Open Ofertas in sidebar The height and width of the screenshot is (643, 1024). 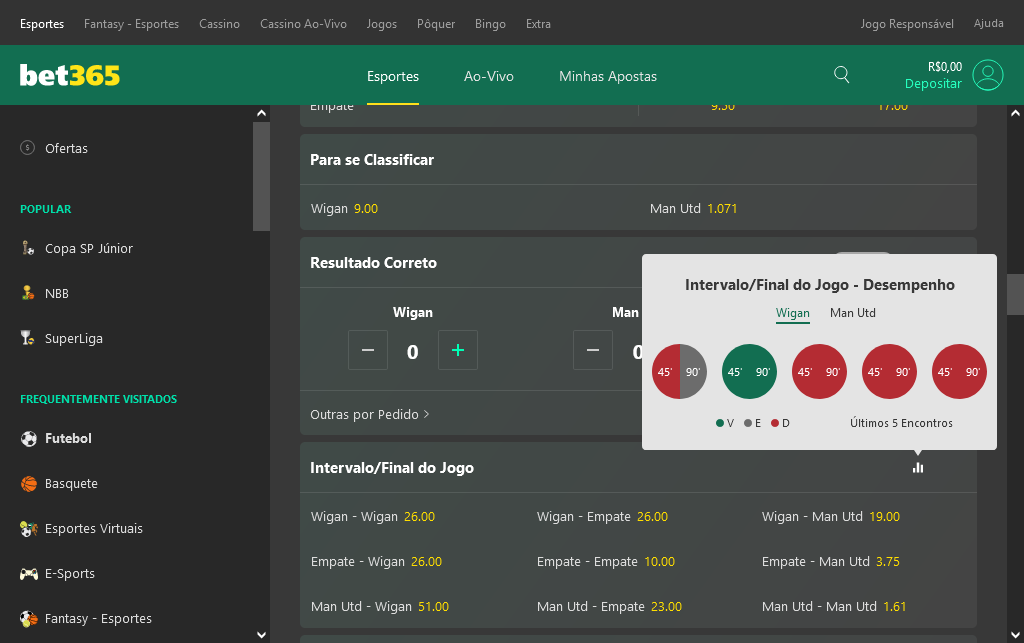click(66, 148)
